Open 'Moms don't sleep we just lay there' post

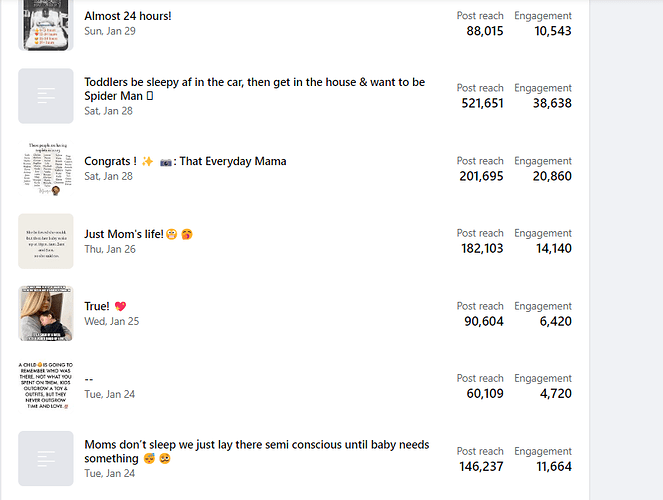[257, 451]
